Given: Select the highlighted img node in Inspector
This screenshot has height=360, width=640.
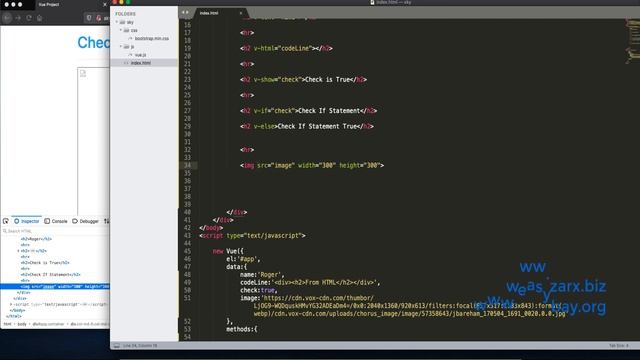Looking at the screenshot, I should click(x=55, y=287).
